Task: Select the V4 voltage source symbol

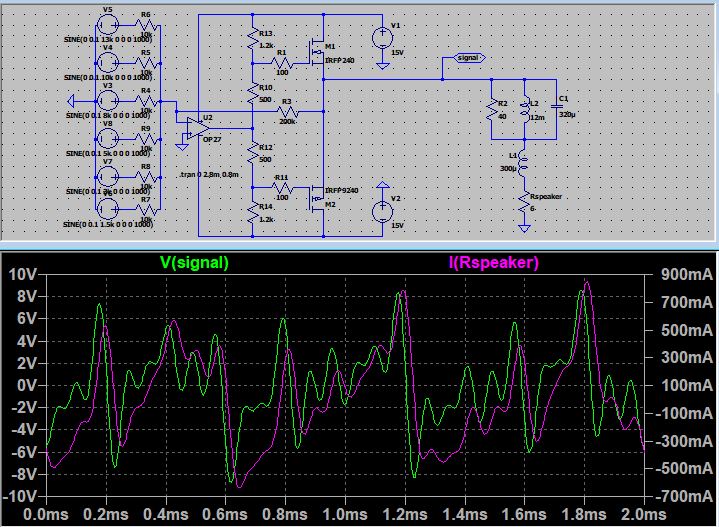Action: point(108,62)
